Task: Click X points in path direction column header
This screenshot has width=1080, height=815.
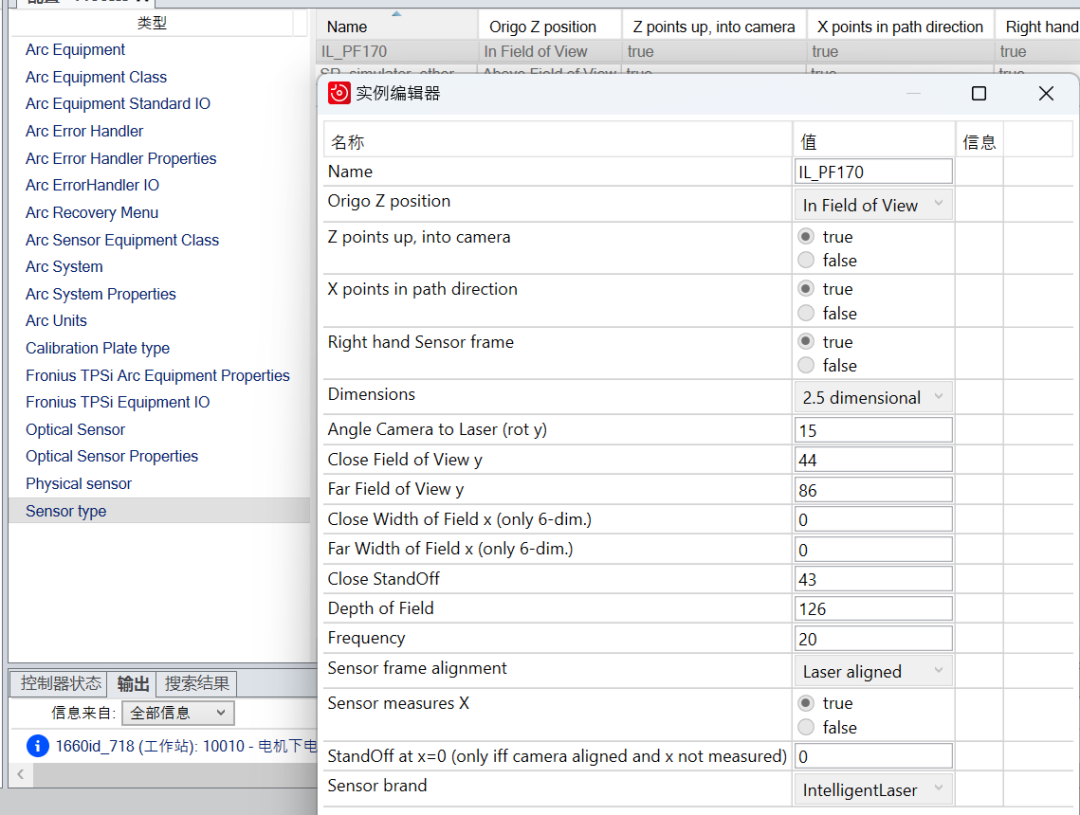Action: click(x=900, y=27)
